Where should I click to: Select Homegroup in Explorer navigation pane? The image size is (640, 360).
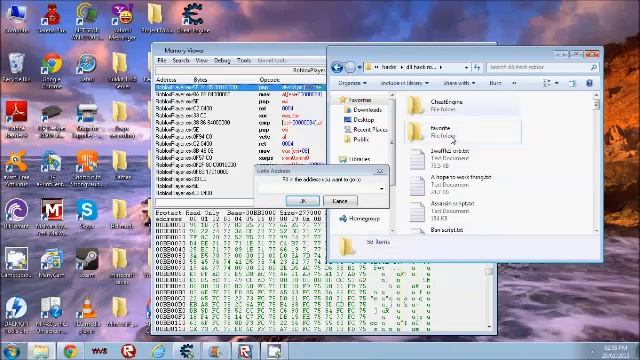point(364,219)
